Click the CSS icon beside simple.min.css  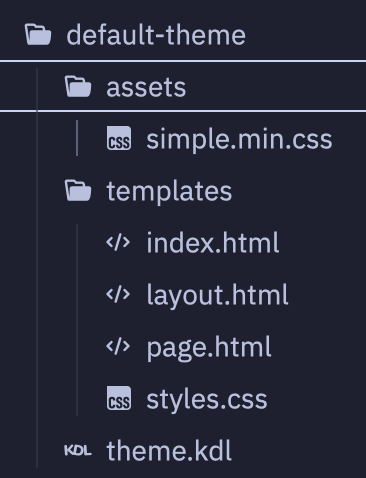(119, 138)
